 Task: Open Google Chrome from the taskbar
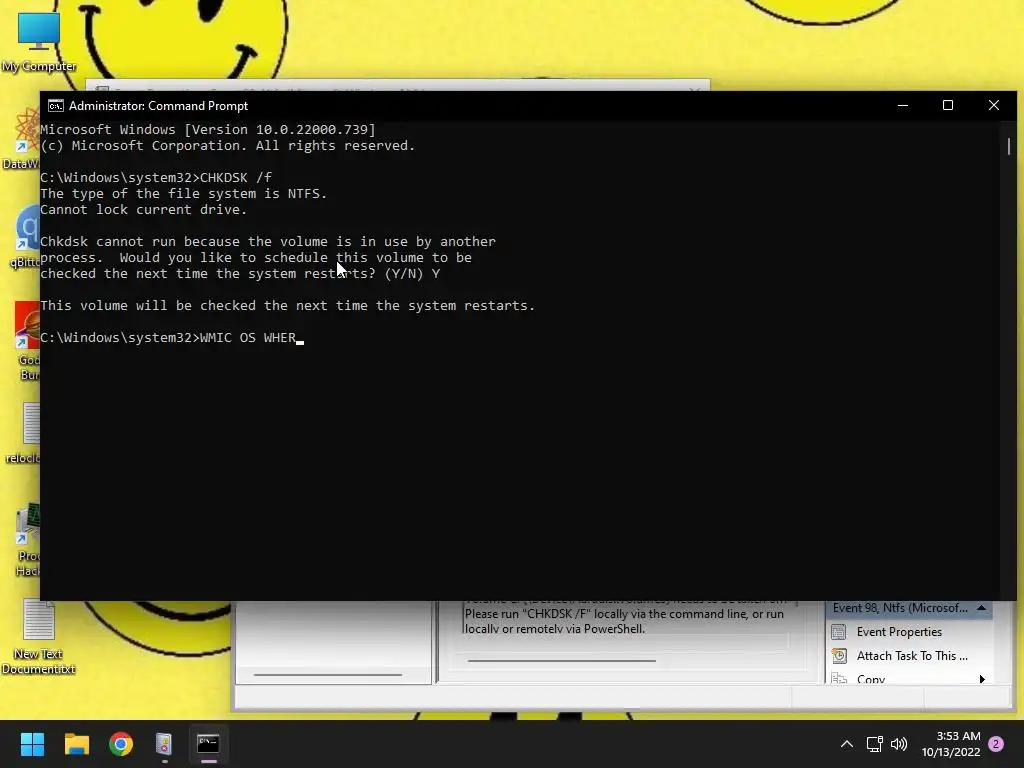click(121, 744)
